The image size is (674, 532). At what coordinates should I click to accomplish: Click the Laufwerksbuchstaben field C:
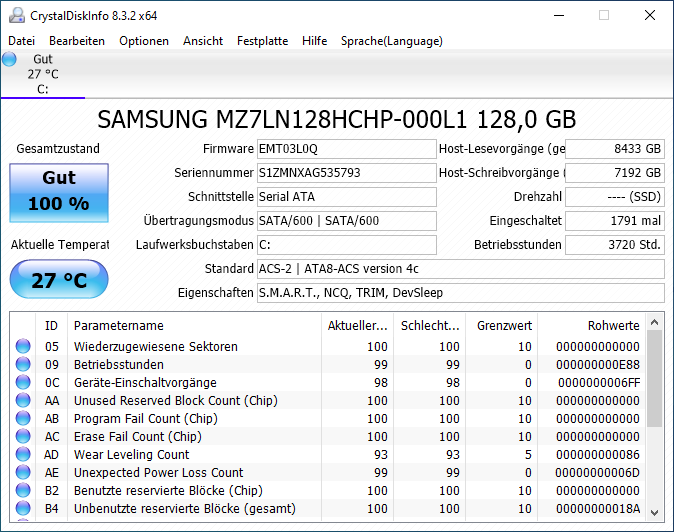coord(347,245)
